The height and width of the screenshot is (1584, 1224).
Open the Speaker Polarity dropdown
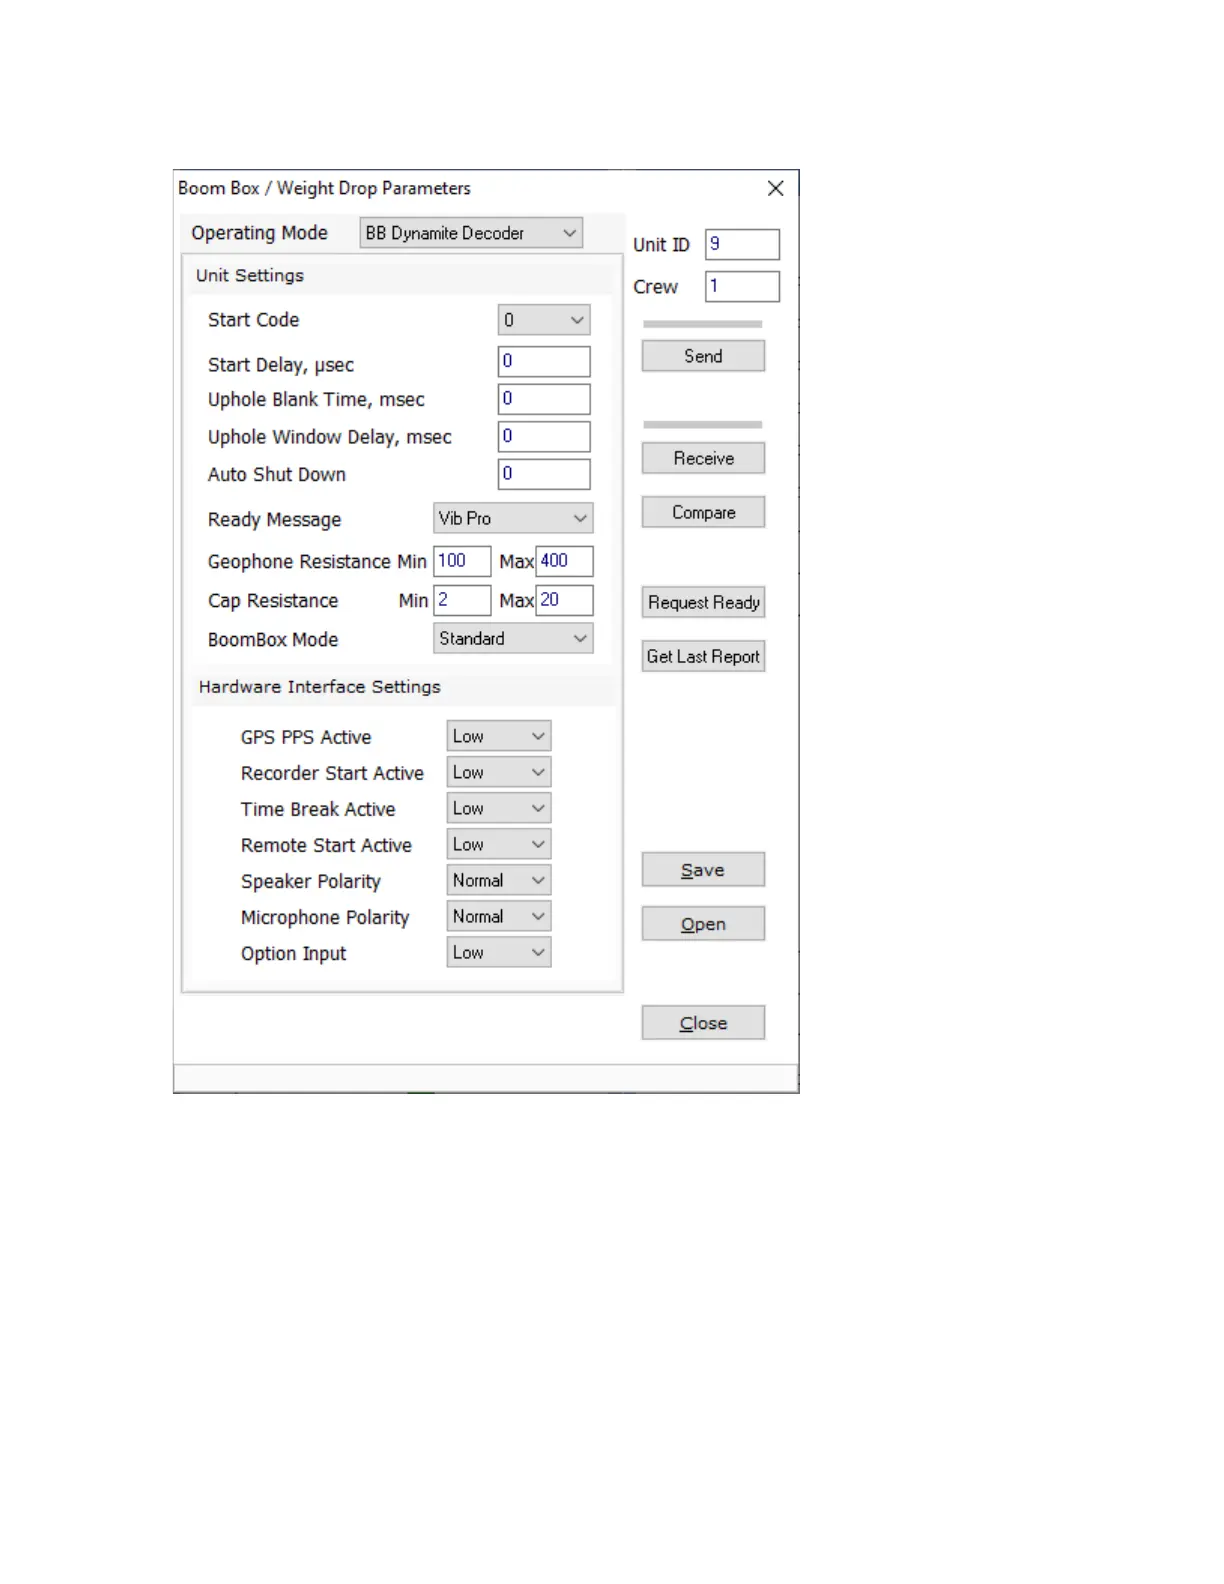coord(499,880)
